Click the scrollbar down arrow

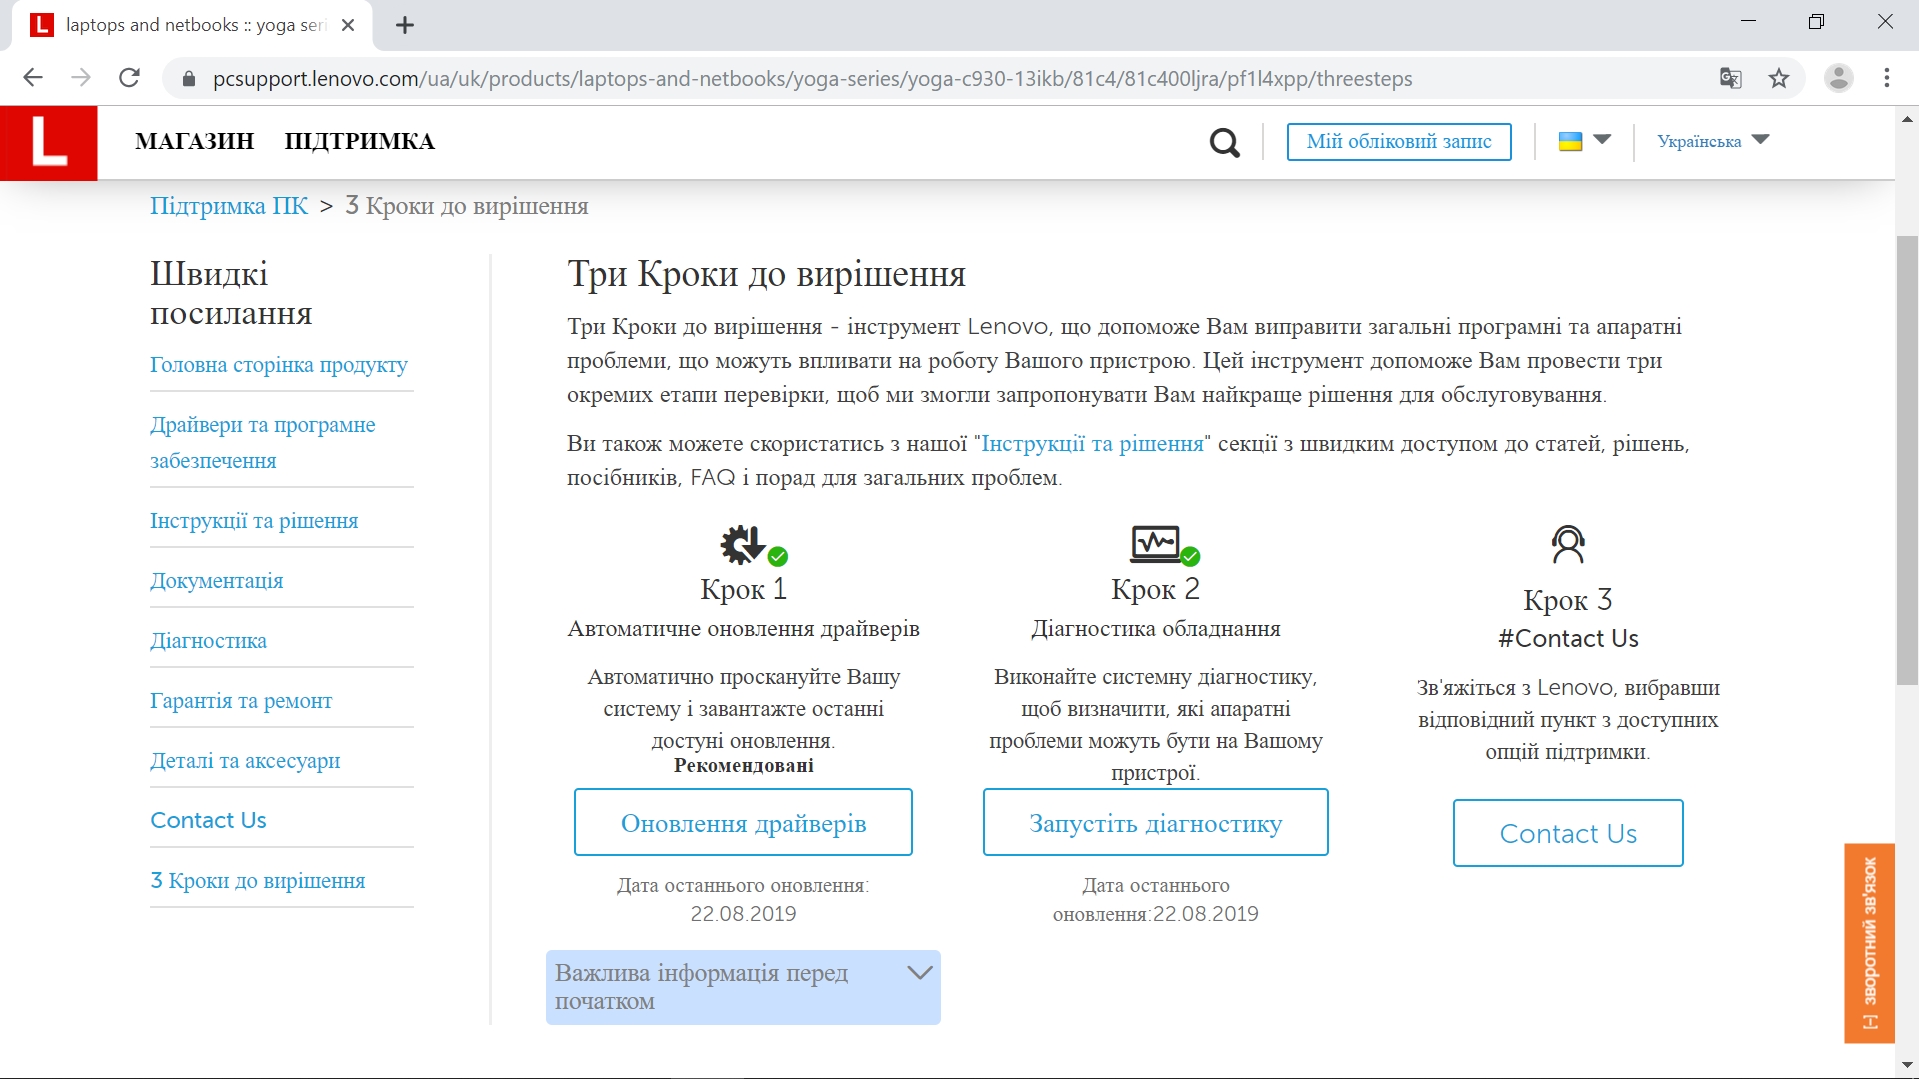(x=1907, y=1066)
